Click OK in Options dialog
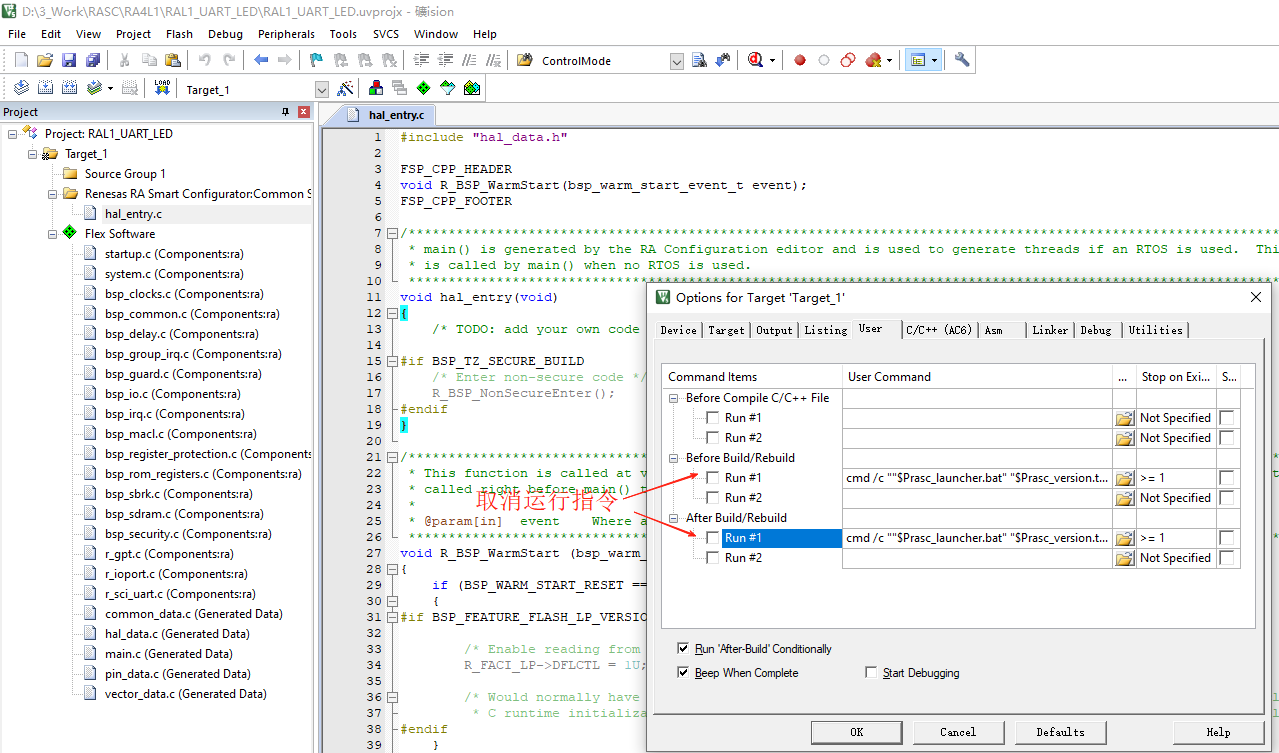The image size is (1279, 753). coord(857,732)
